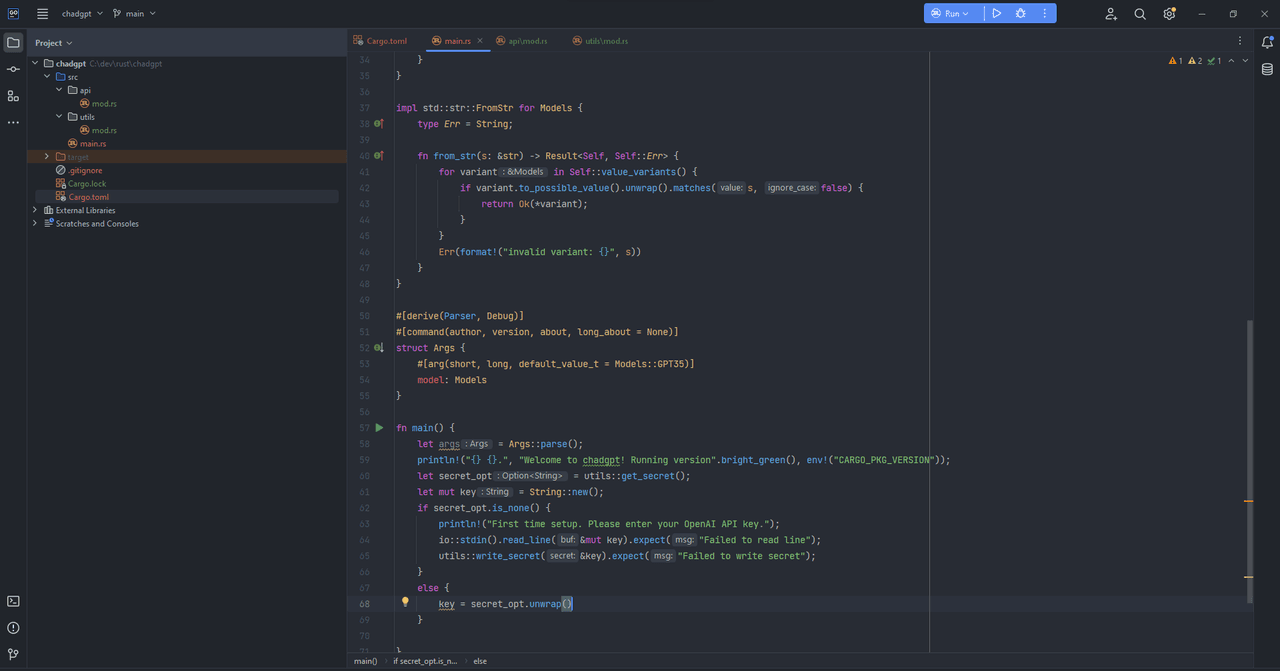Open the Commit tool window
1280x671 pixels.
[x=13, y=69]
